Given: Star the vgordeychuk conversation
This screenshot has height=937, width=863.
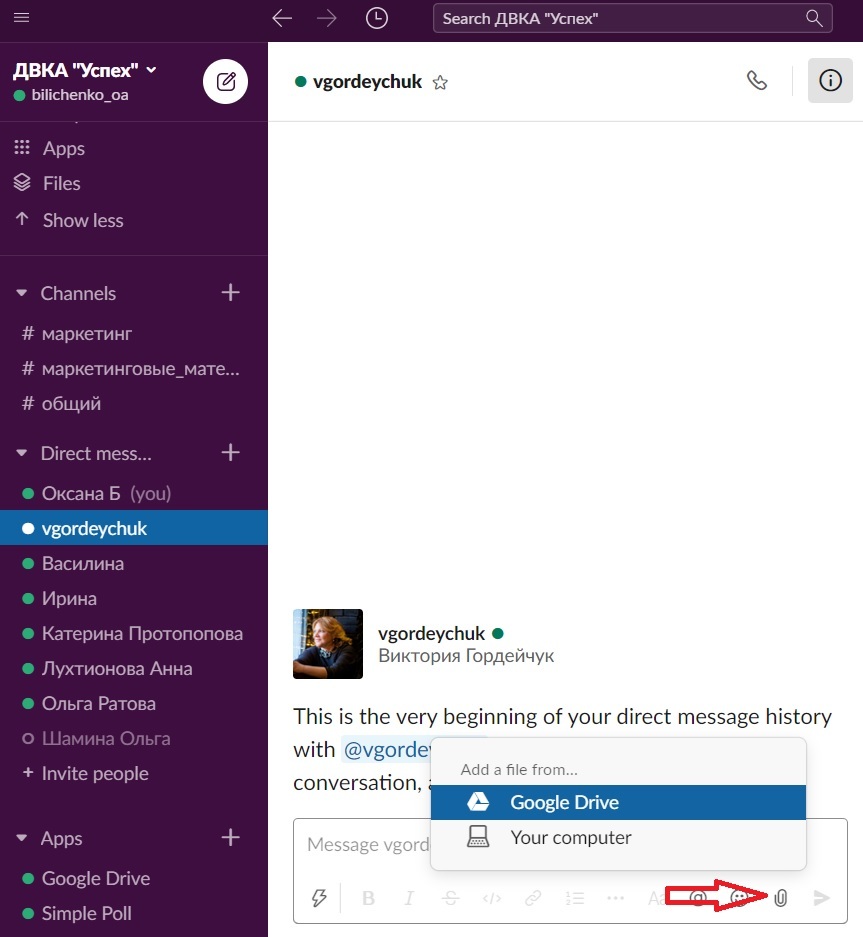Looking at the screenshot, I should (440, 82).
